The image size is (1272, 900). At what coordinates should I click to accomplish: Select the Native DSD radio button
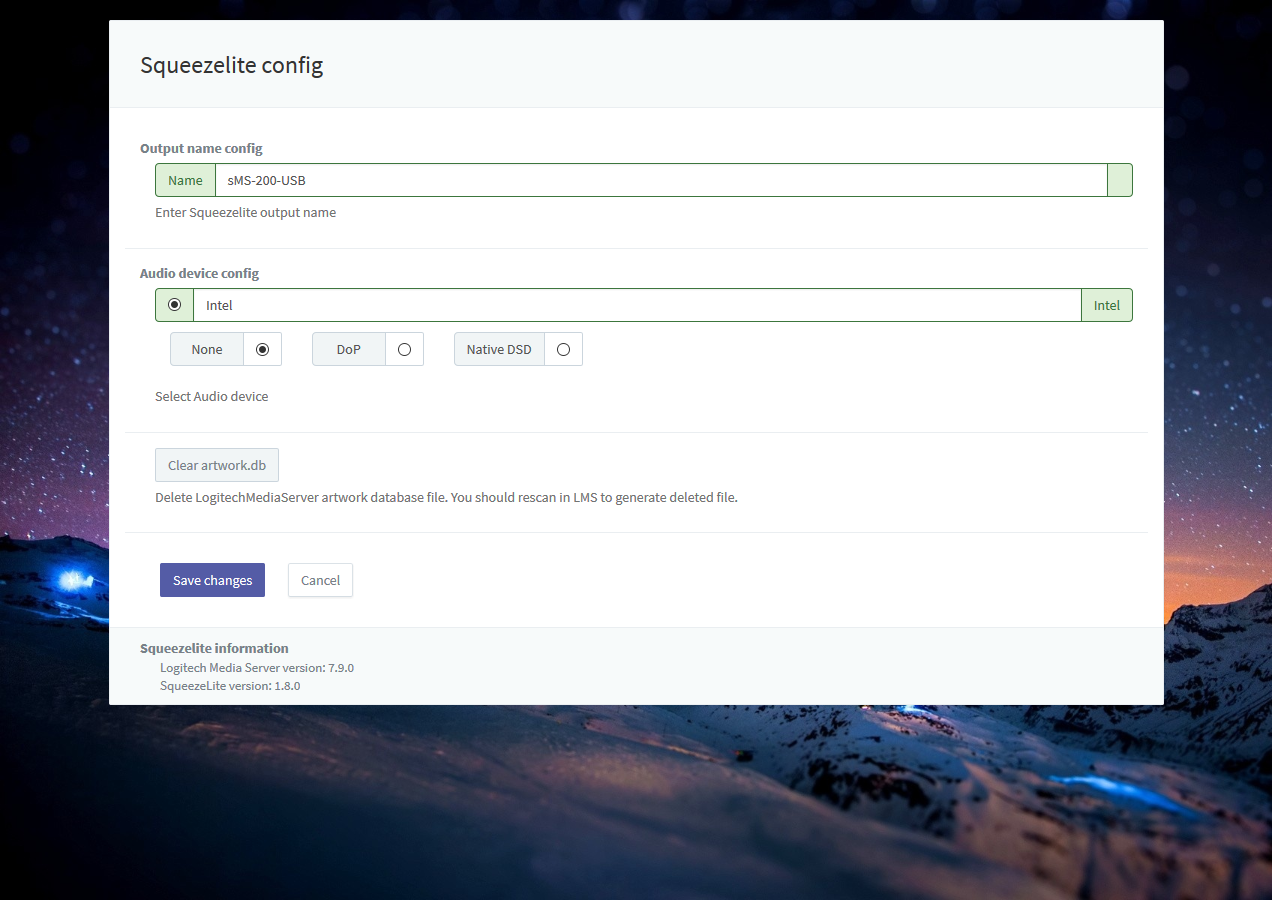(563, 349)
